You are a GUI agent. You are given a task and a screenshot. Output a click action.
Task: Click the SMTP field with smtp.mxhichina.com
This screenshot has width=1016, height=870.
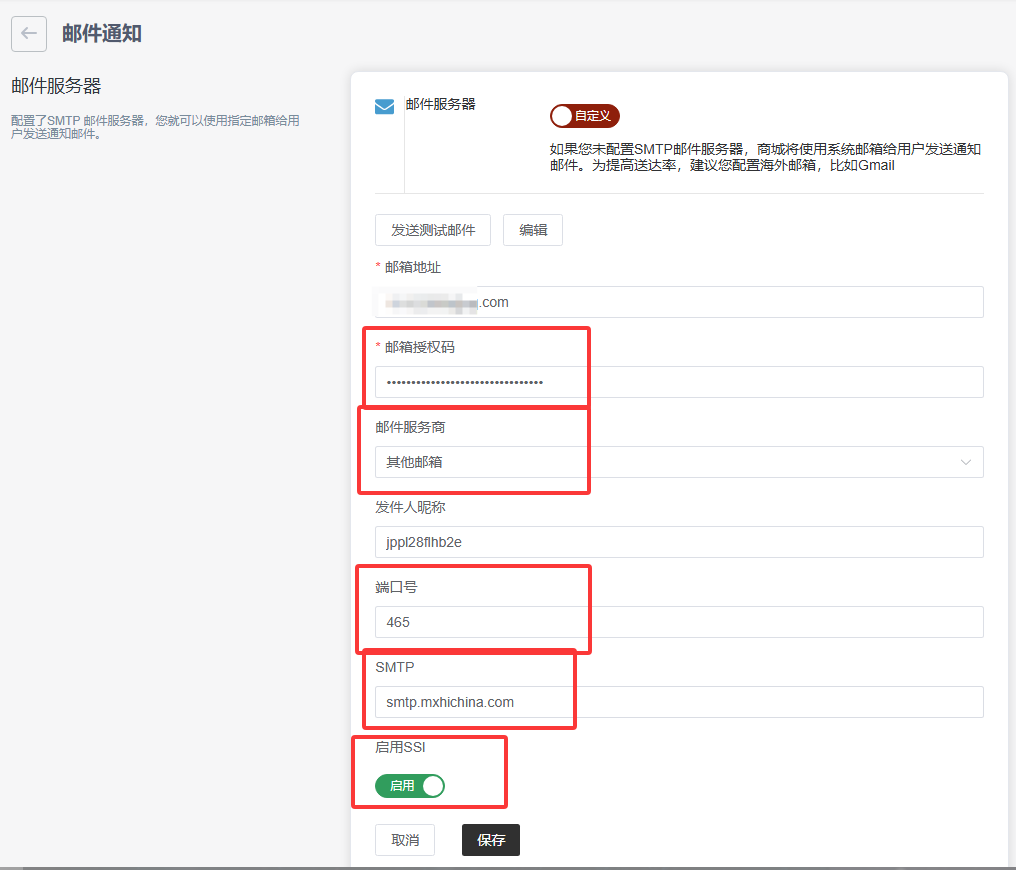pos(678,702)
